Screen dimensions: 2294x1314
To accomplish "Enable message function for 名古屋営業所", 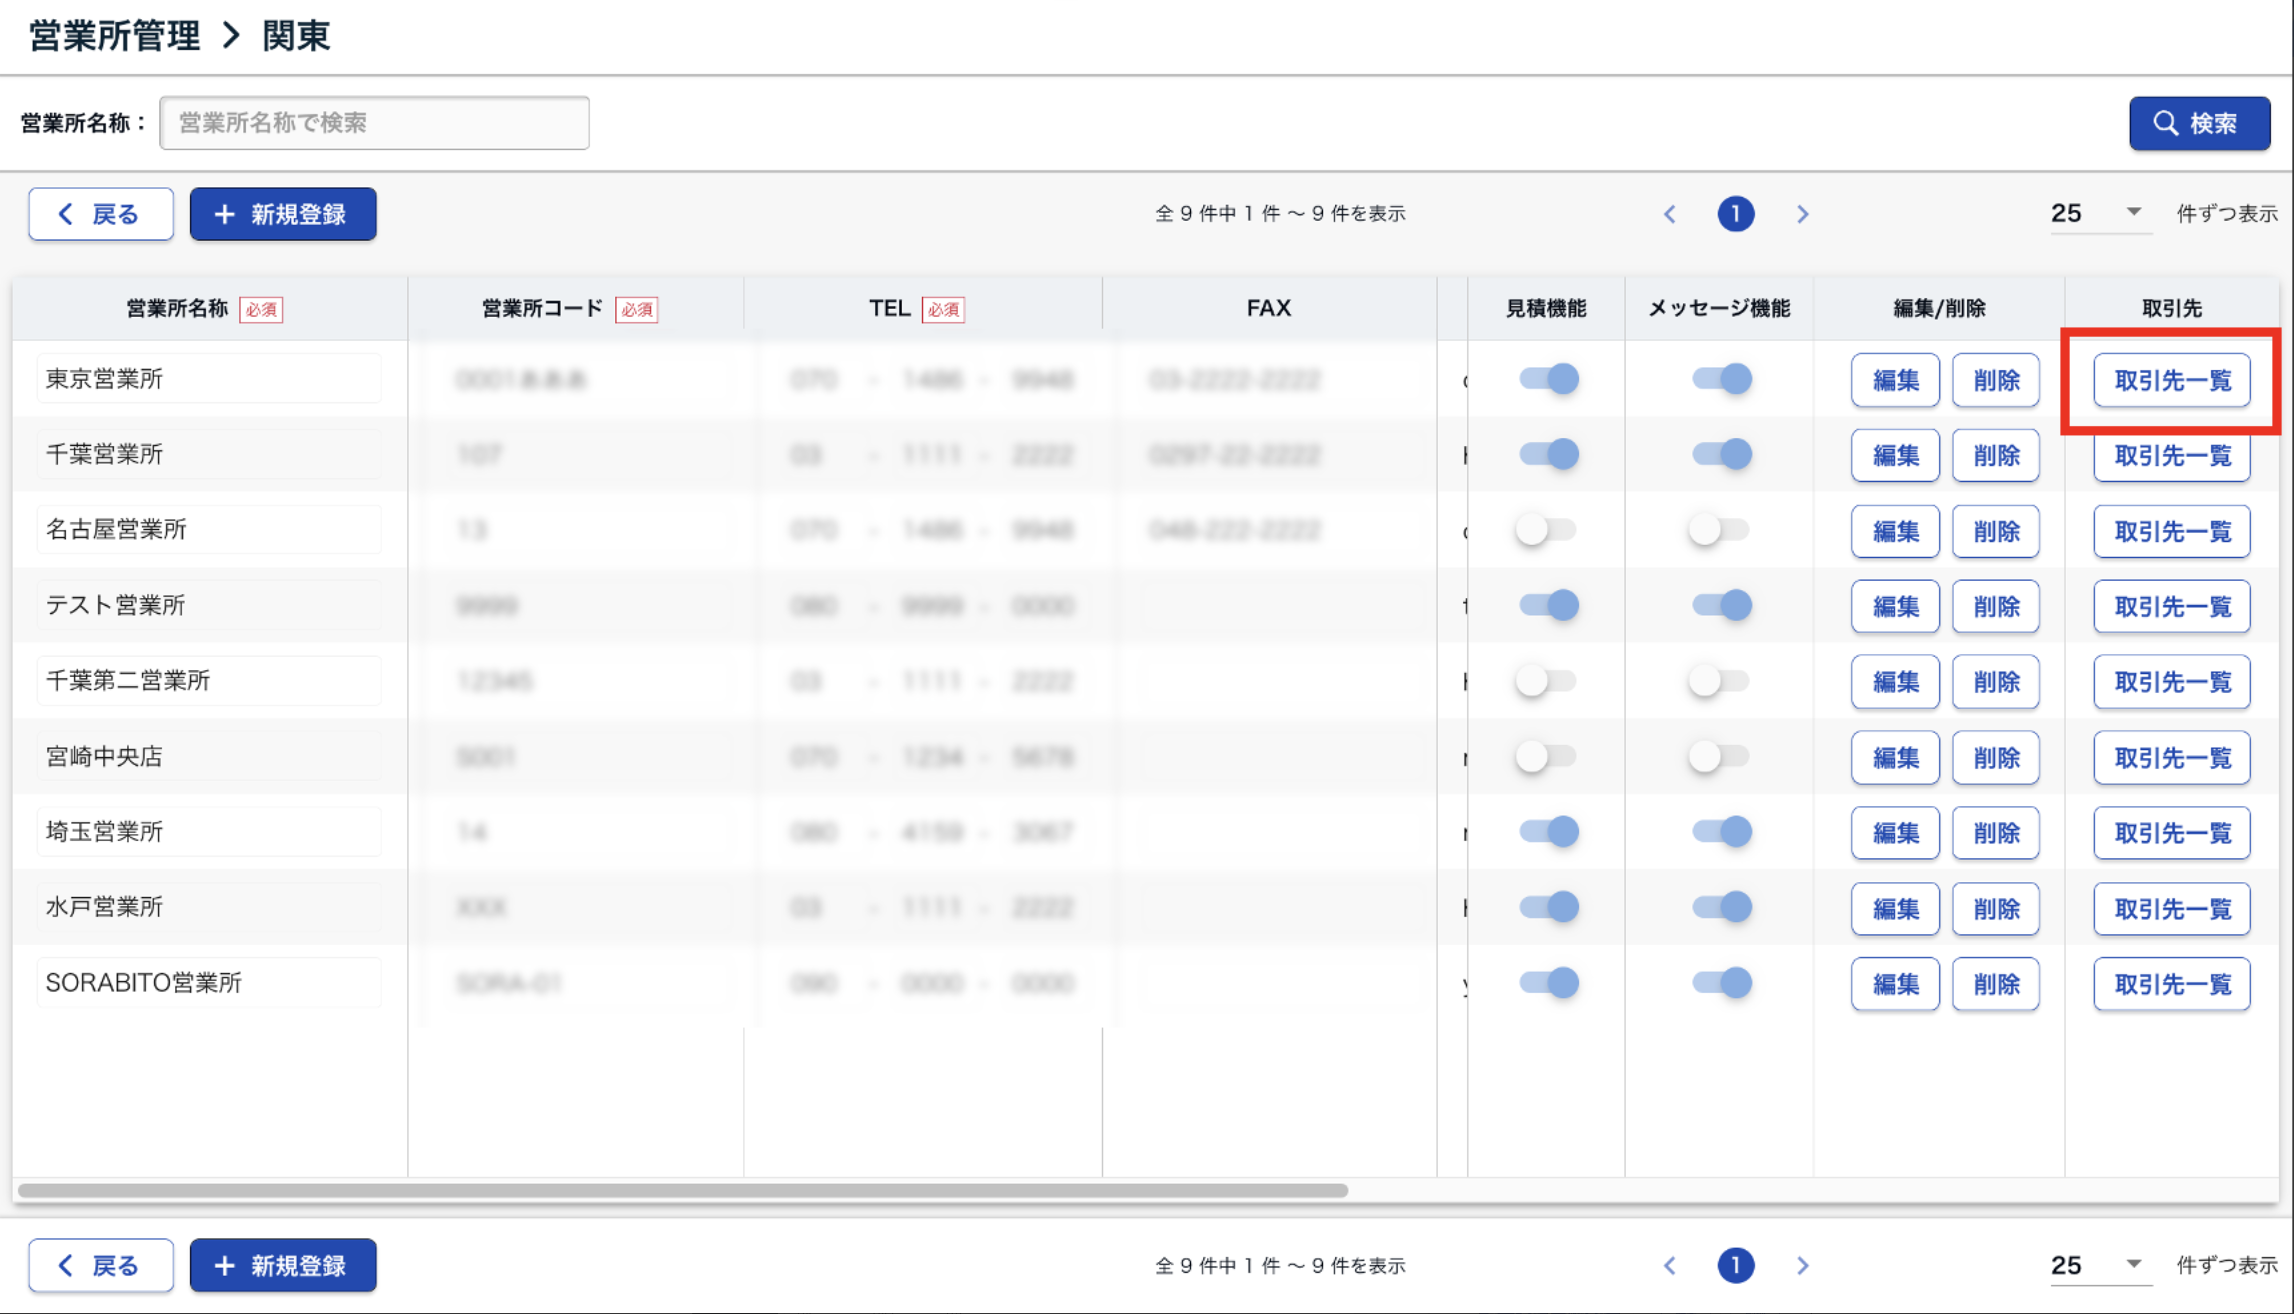I will click(x=1719, y=530).
